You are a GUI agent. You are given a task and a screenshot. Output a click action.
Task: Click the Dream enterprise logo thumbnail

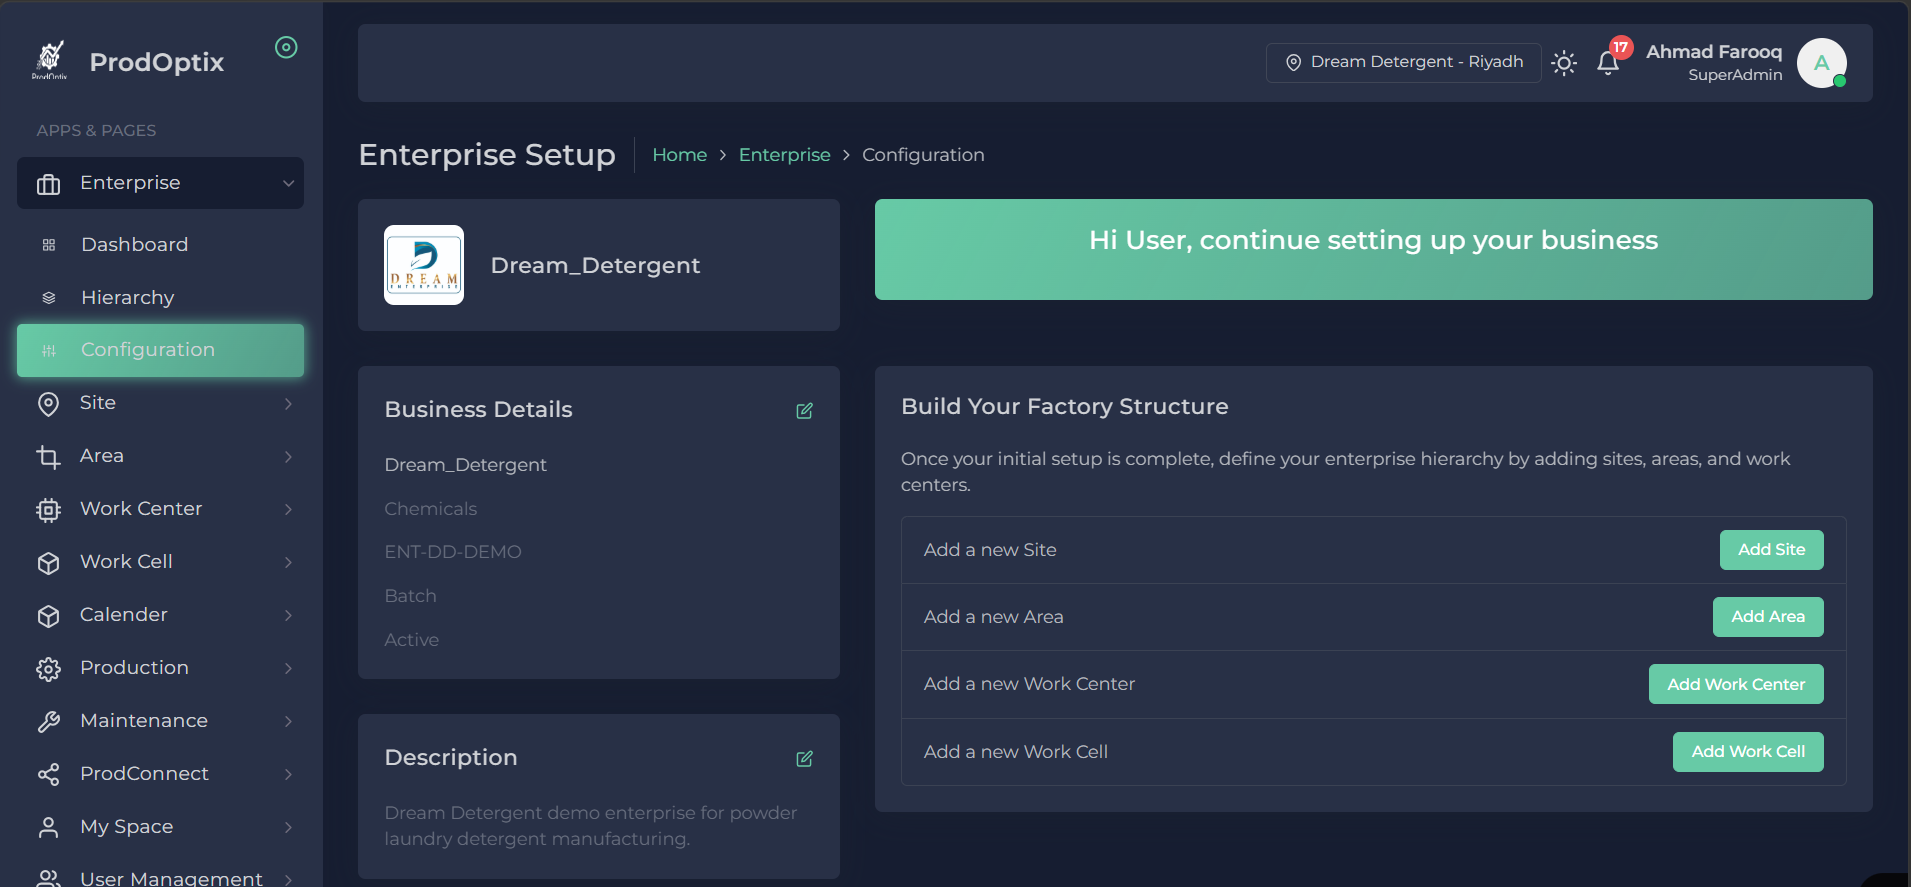[x=424, y=265]
